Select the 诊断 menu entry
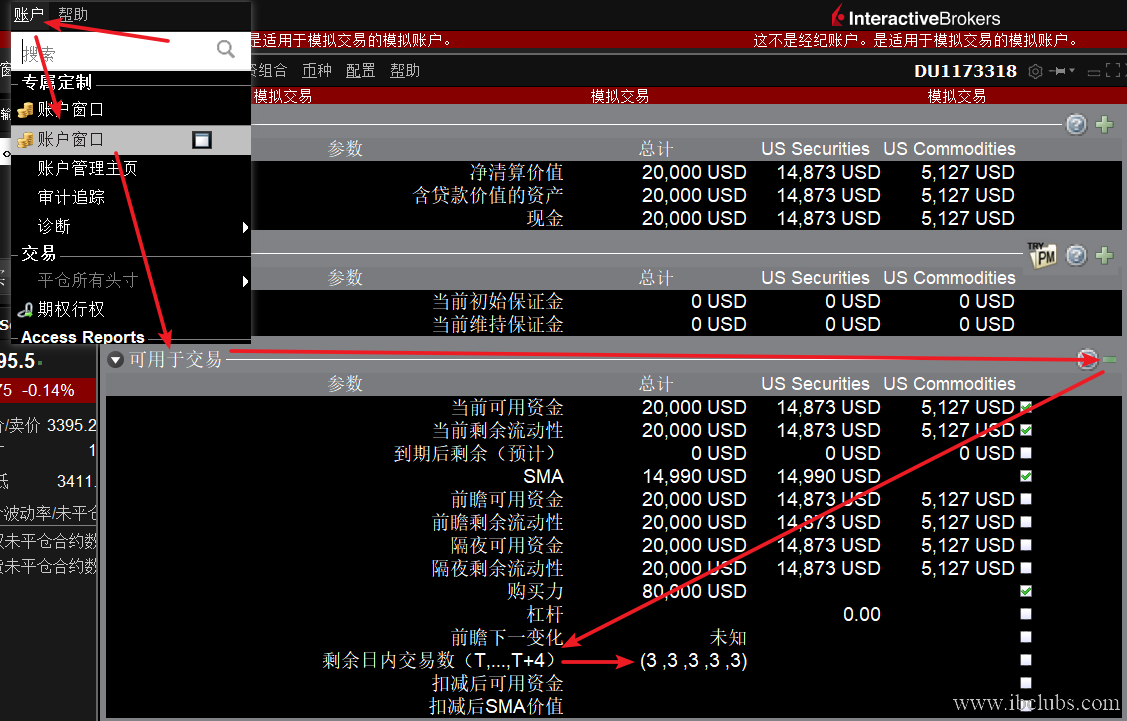The width and height of the screenshot is (1127, 721). (x=54, y=226)
